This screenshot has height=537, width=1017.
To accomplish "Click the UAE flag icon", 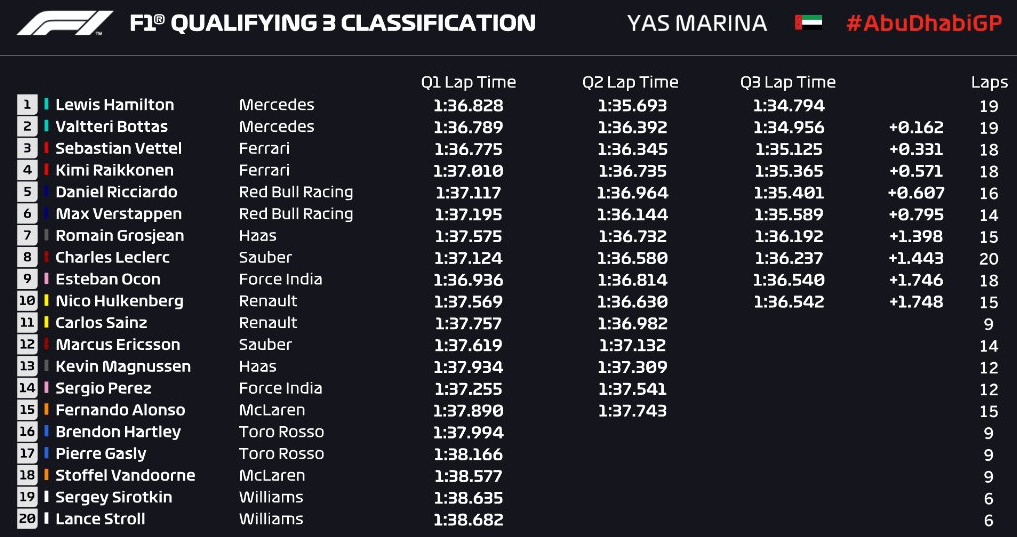I will 808,23.
